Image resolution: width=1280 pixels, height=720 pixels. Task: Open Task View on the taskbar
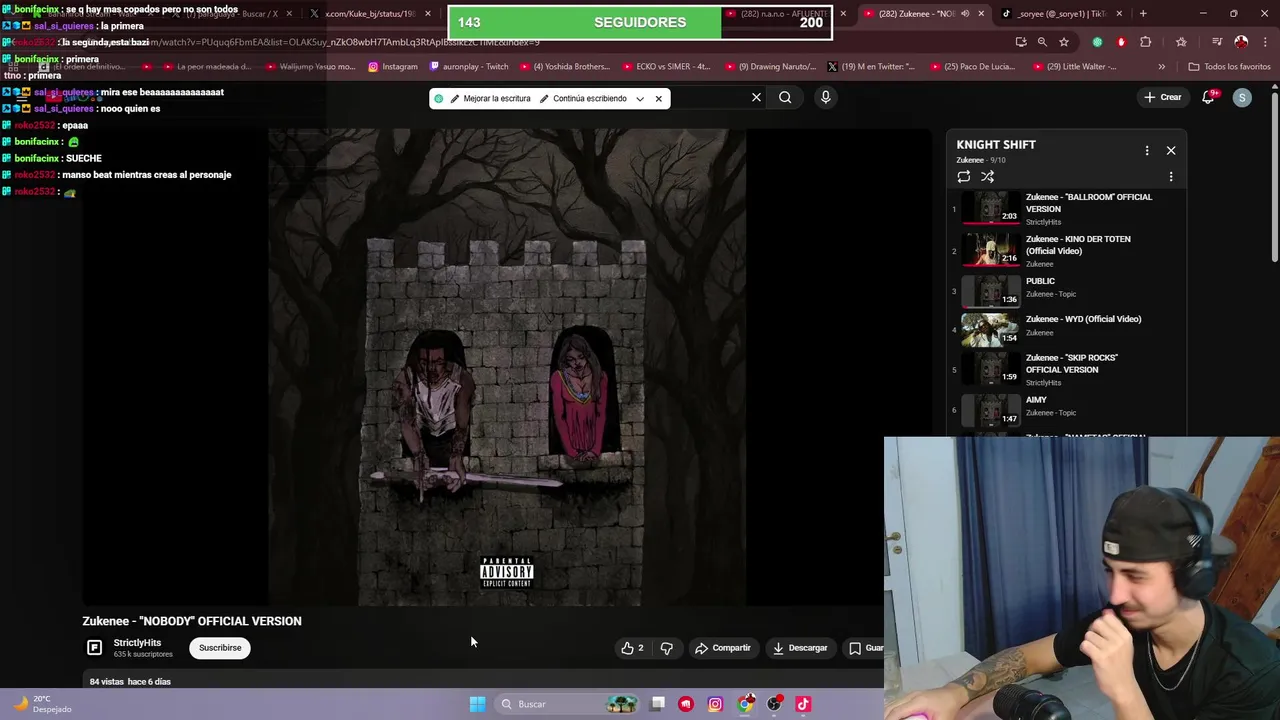(x=658, y=704)
